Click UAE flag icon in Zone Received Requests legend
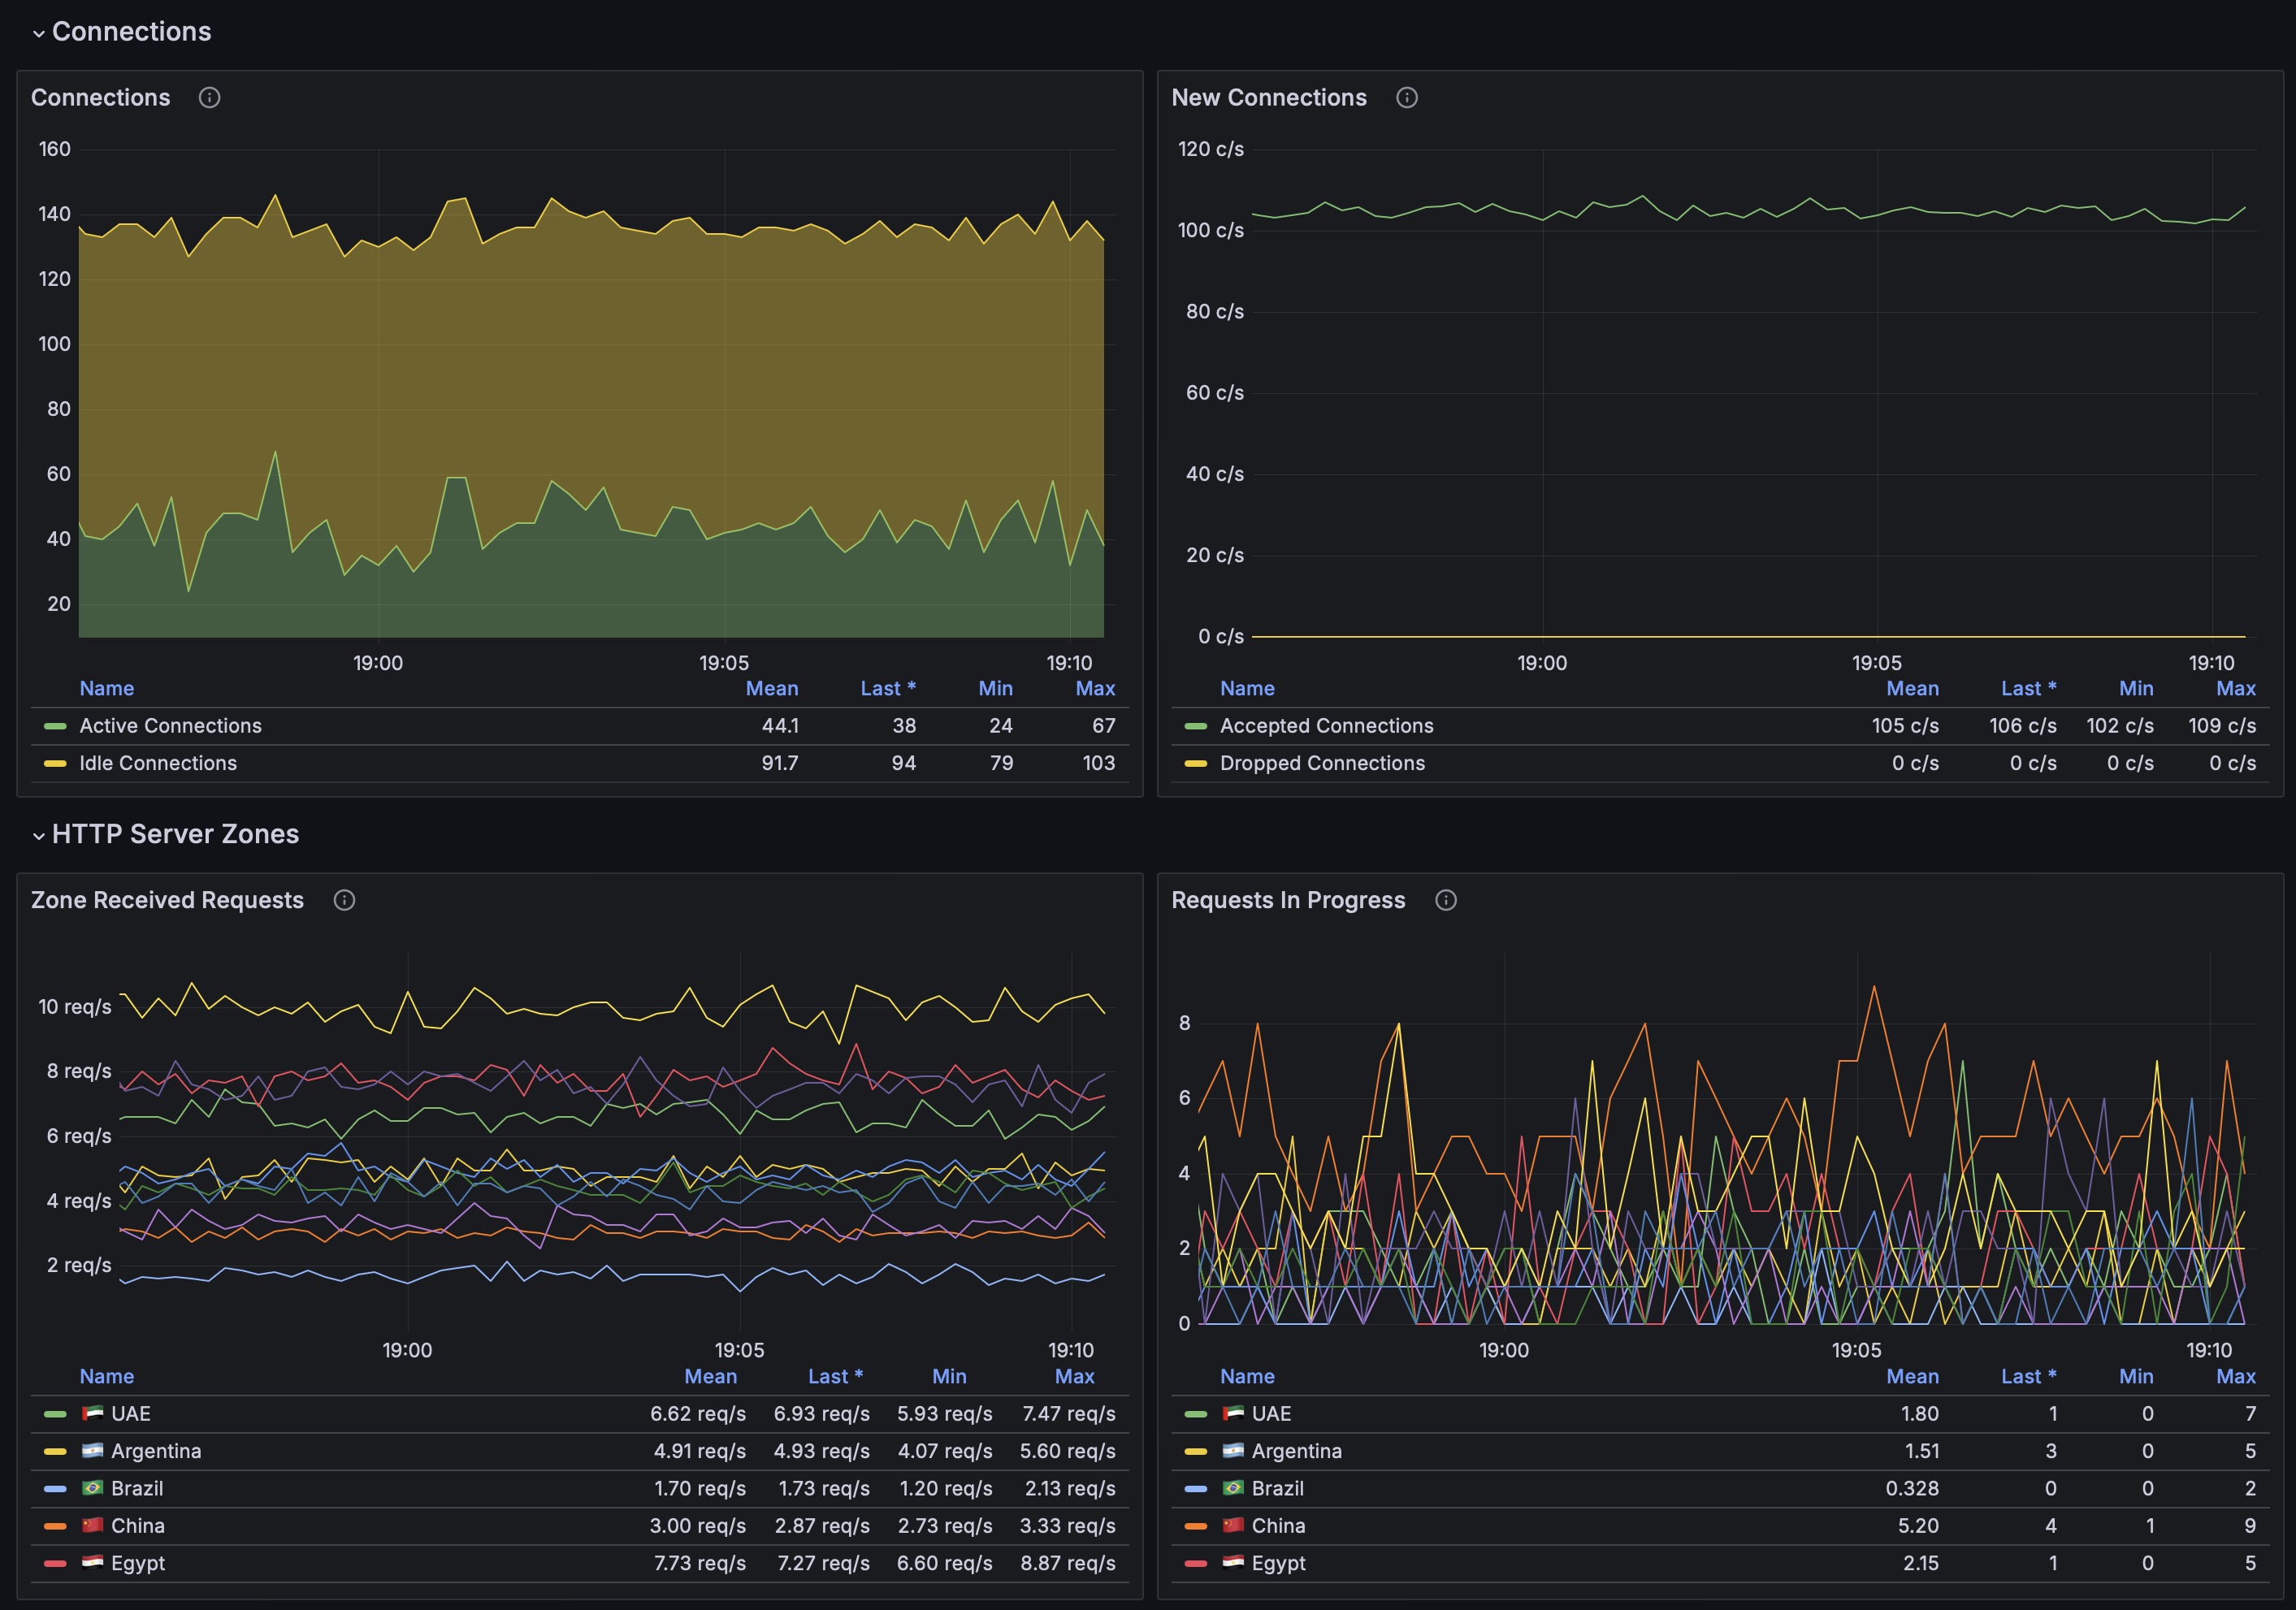The image size is (2296, 1610). click(93, 1413)
